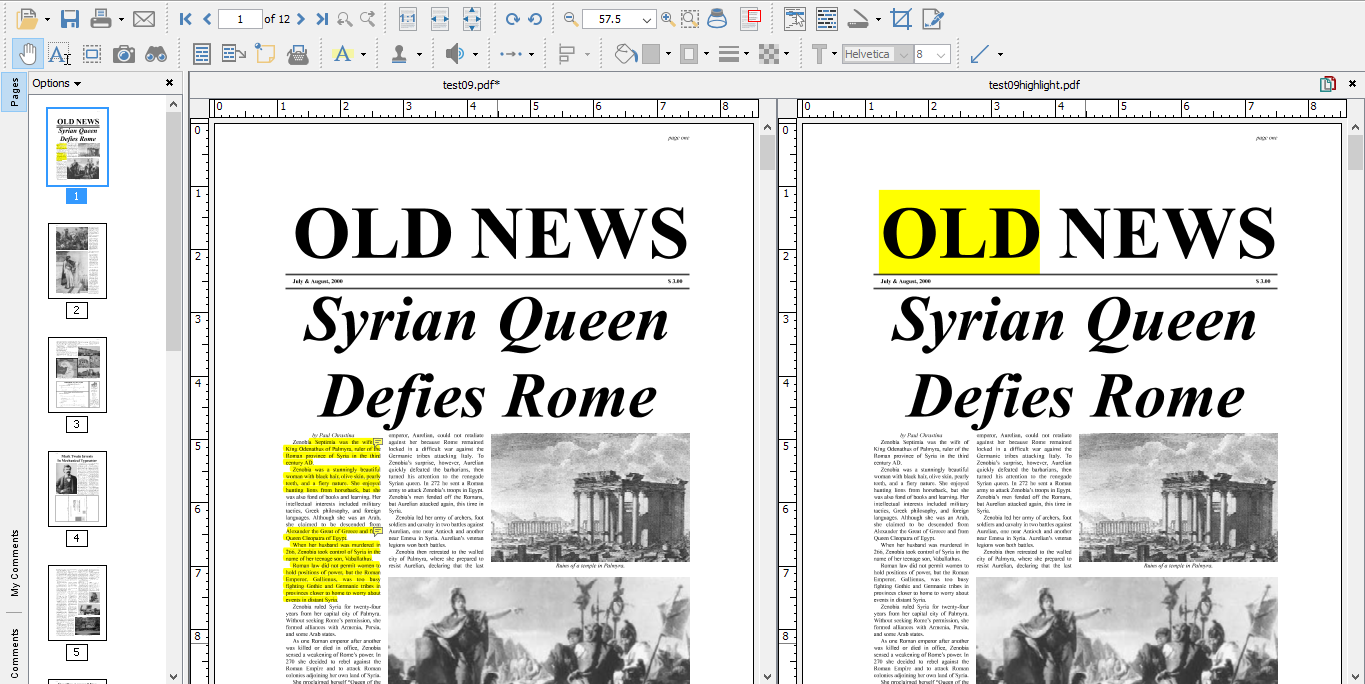Email the PDF using the envelope icon

coord(144,19)
